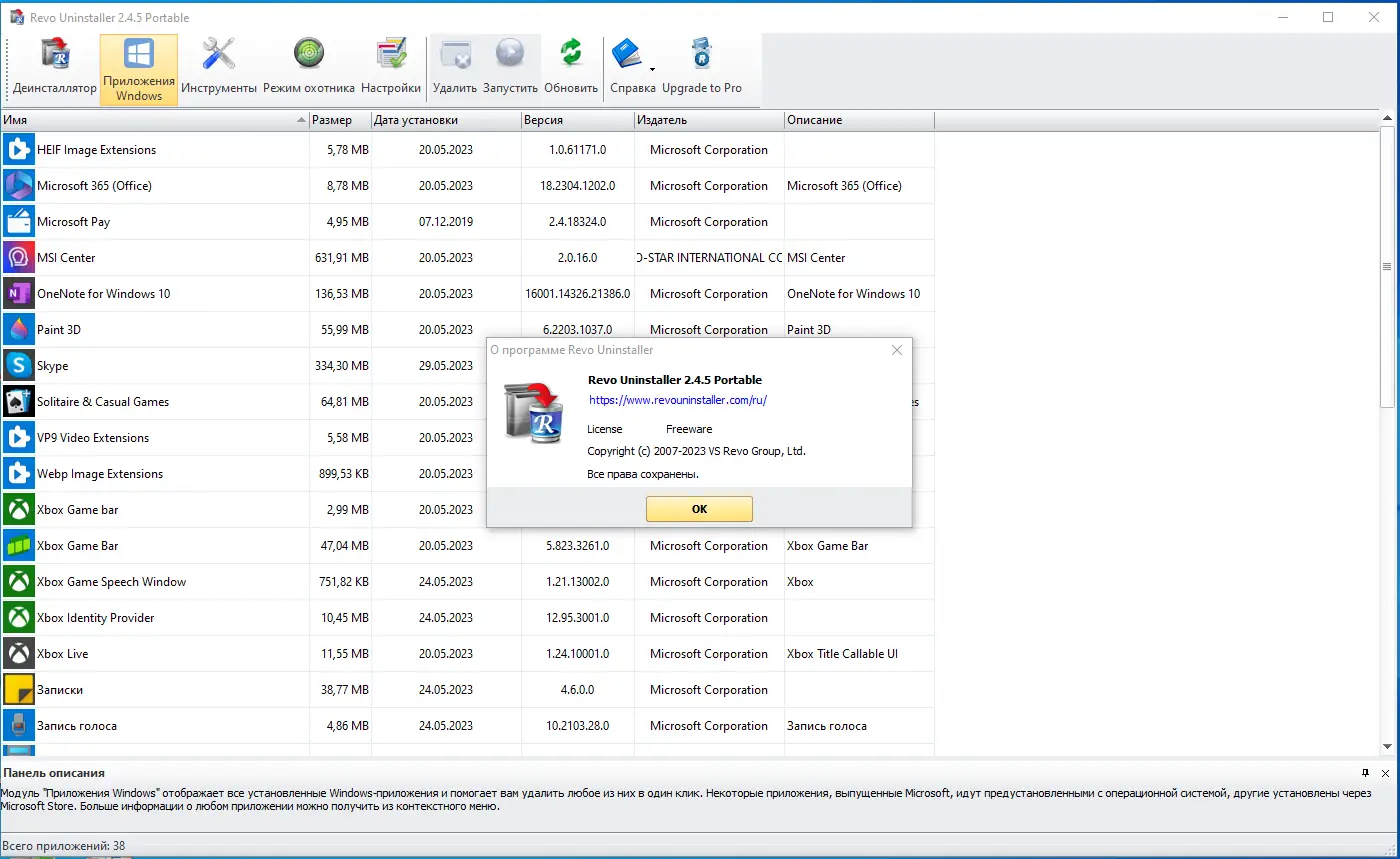
Task: Click the 'Xbox Live' row name
Action: pos(63,654)
